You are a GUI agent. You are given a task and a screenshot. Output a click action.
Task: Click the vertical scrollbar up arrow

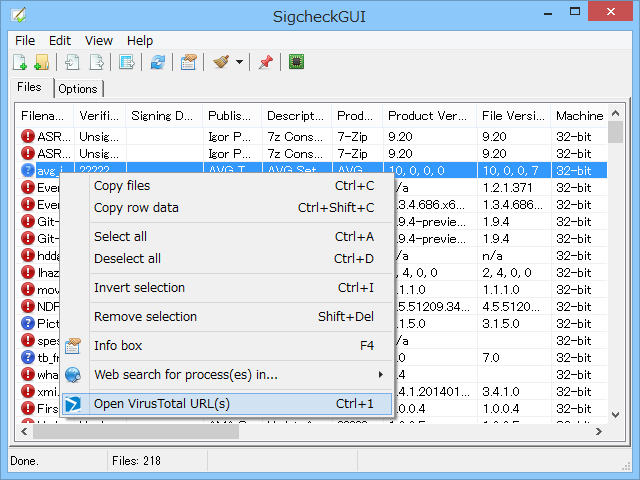click(x=616, y=113)
